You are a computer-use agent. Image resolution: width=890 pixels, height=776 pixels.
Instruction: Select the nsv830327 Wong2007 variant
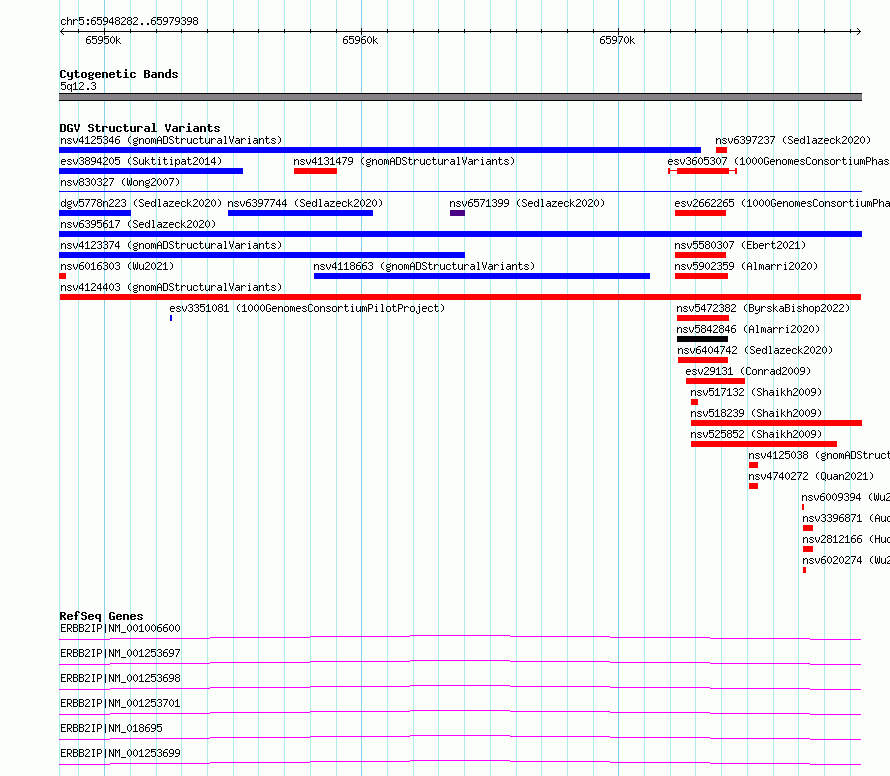tap(120, 182)
